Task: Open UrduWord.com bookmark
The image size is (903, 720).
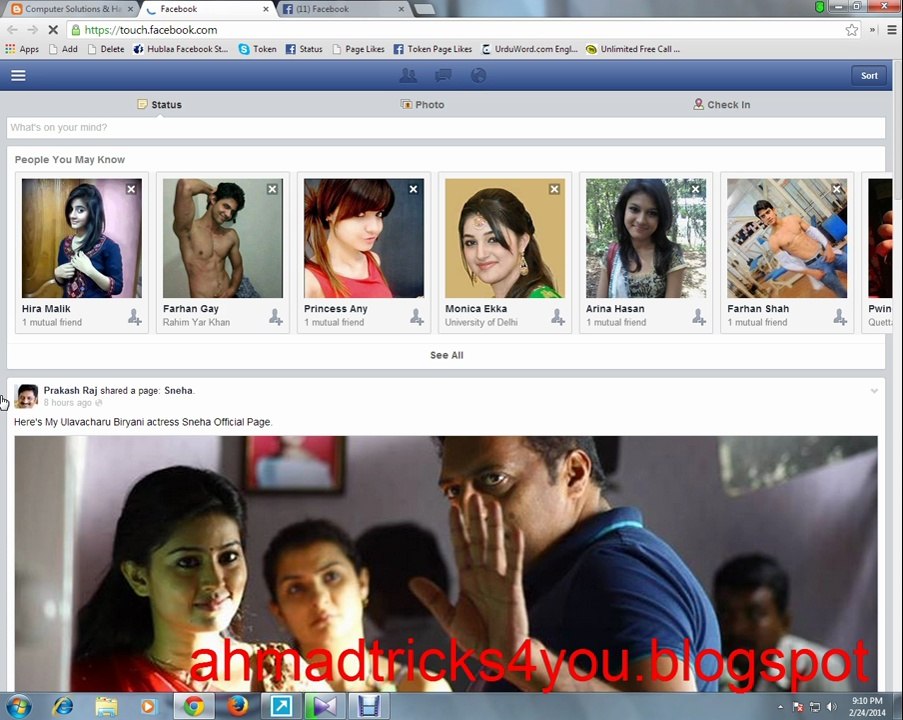Action: (529, 49)
